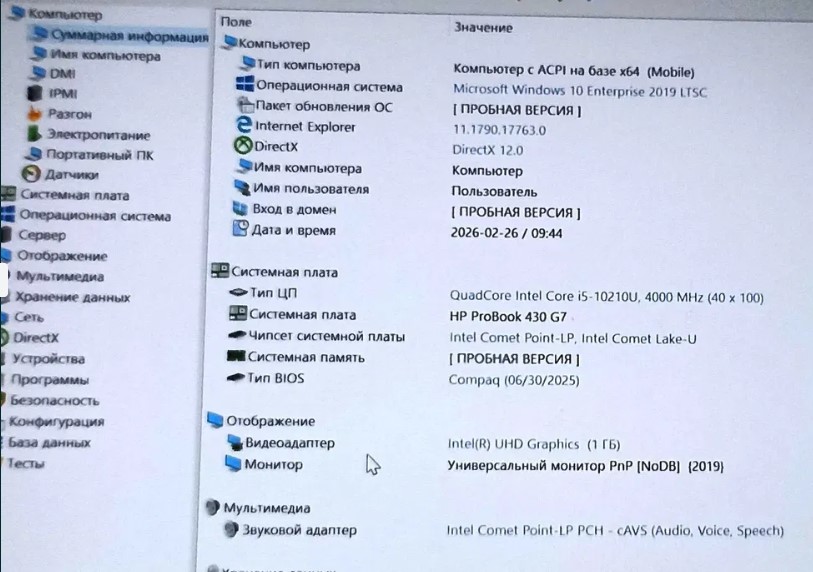This screenshot has width=813, height=572.
Task: Open the DMI node icon
Action: click(x=37, y=73)
